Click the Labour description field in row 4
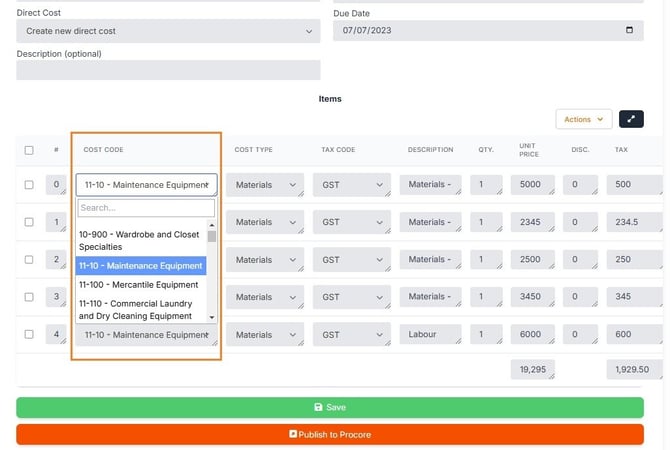Image resolution: width=670 pixels, height=450 pixels. (430, 334)
